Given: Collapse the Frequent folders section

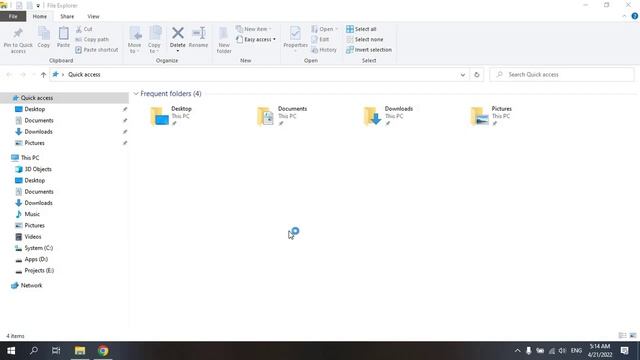Looking at the screenshot, I should click(x=136, y=93).
